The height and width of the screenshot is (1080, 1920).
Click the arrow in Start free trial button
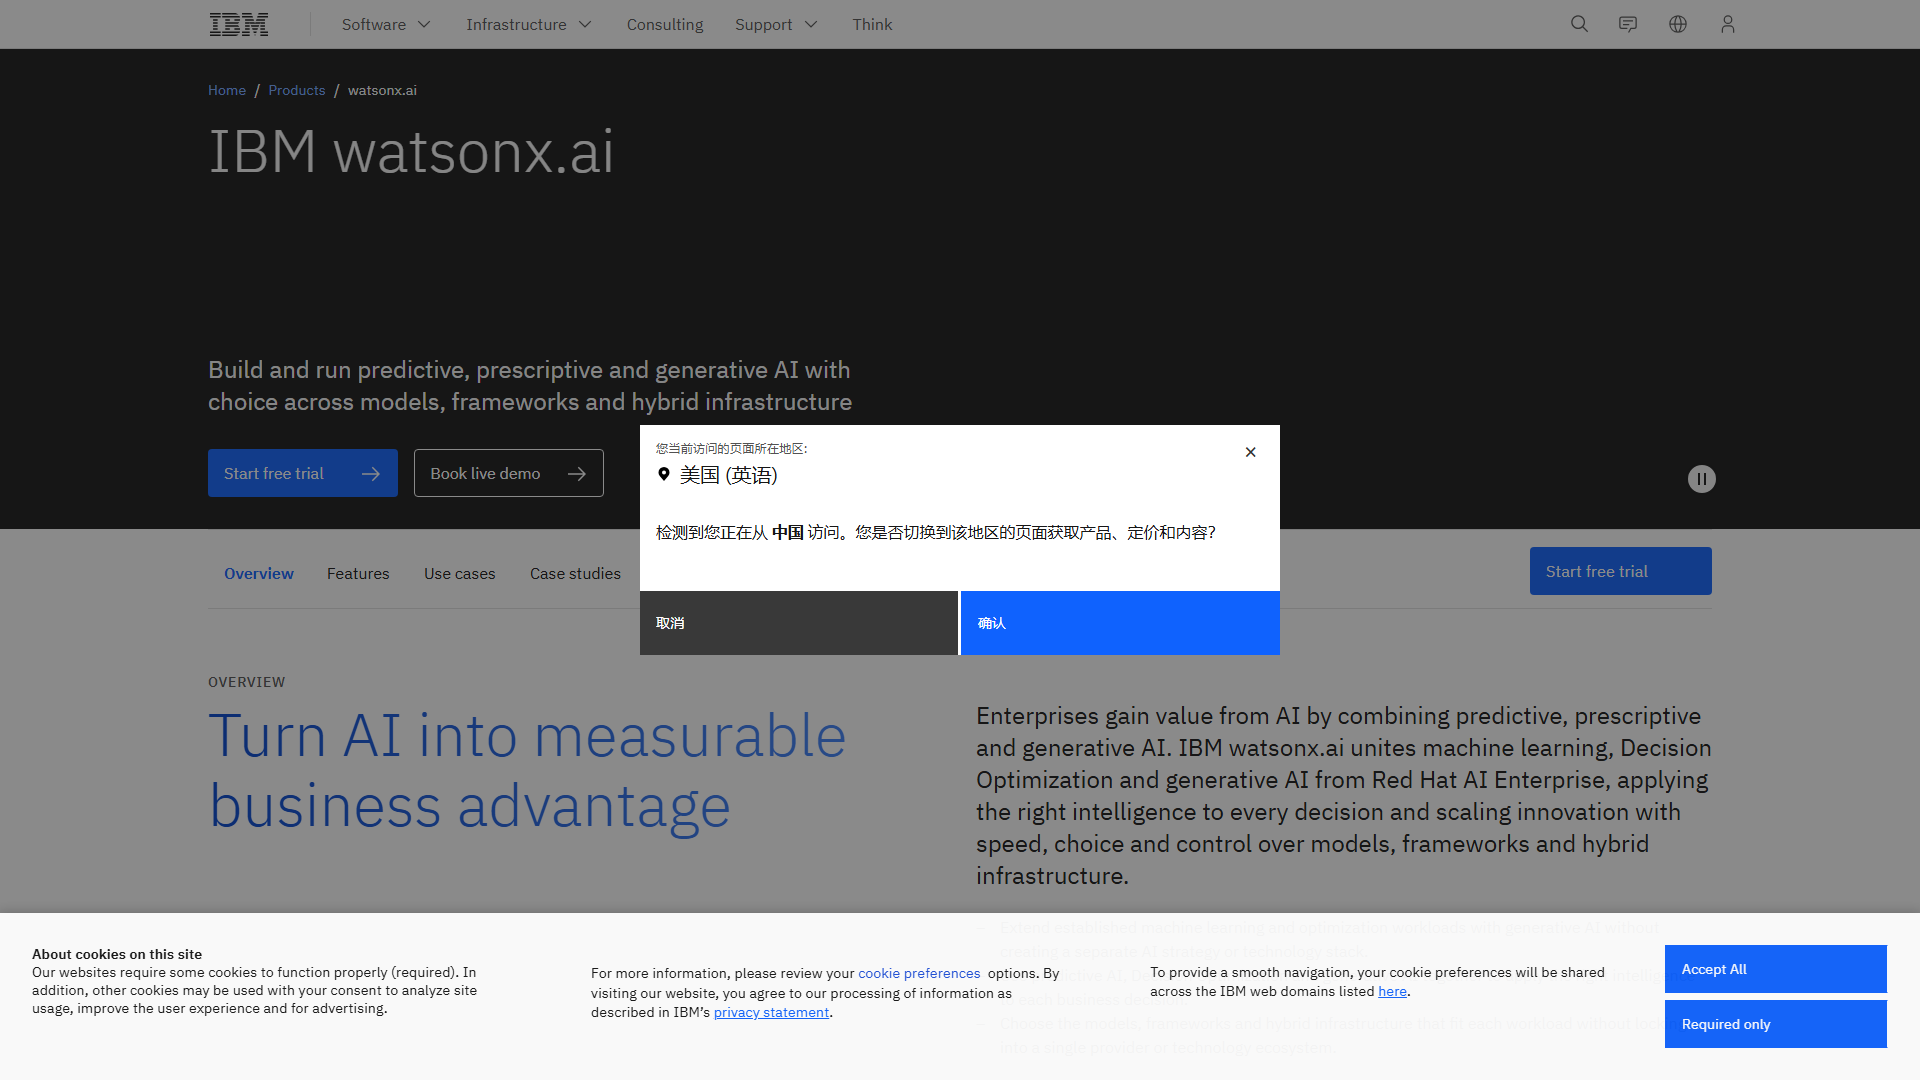click(x=371, y=474)
